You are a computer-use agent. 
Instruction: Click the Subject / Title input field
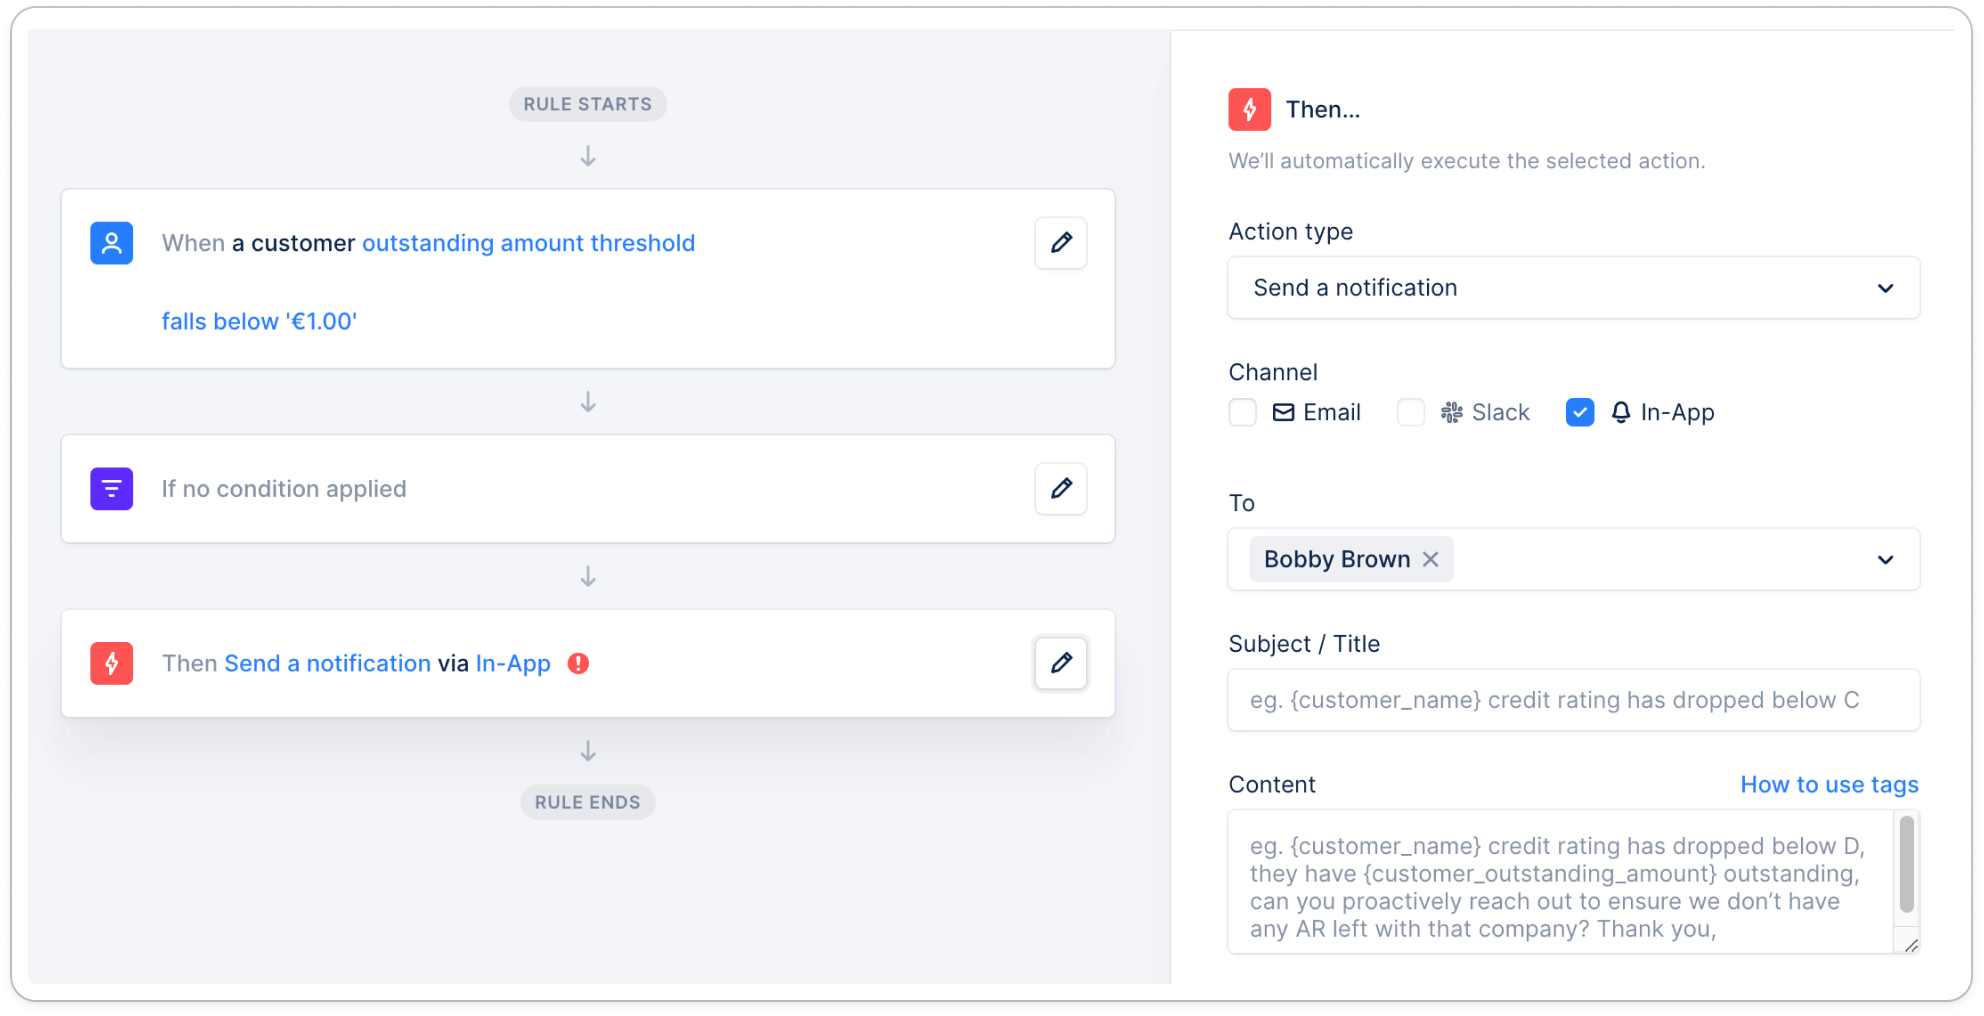(1574, 700)
